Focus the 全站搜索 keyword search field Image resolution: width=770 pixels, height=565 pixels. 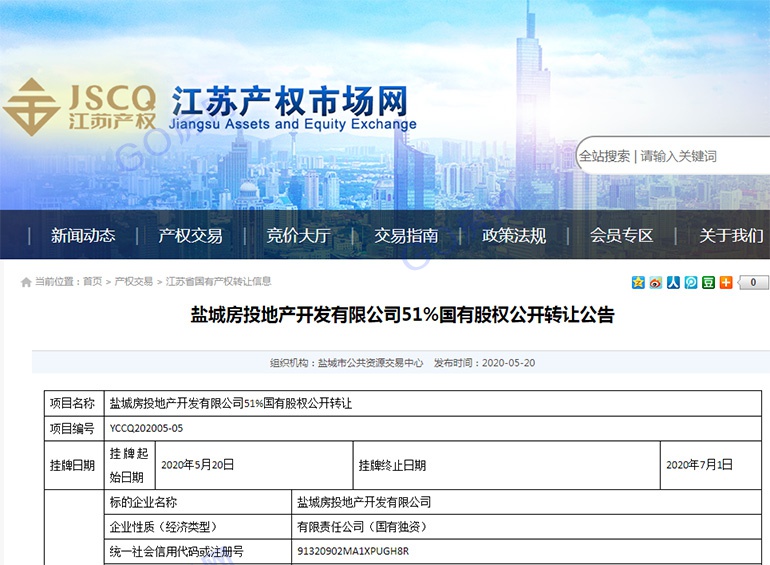[673, 156]
